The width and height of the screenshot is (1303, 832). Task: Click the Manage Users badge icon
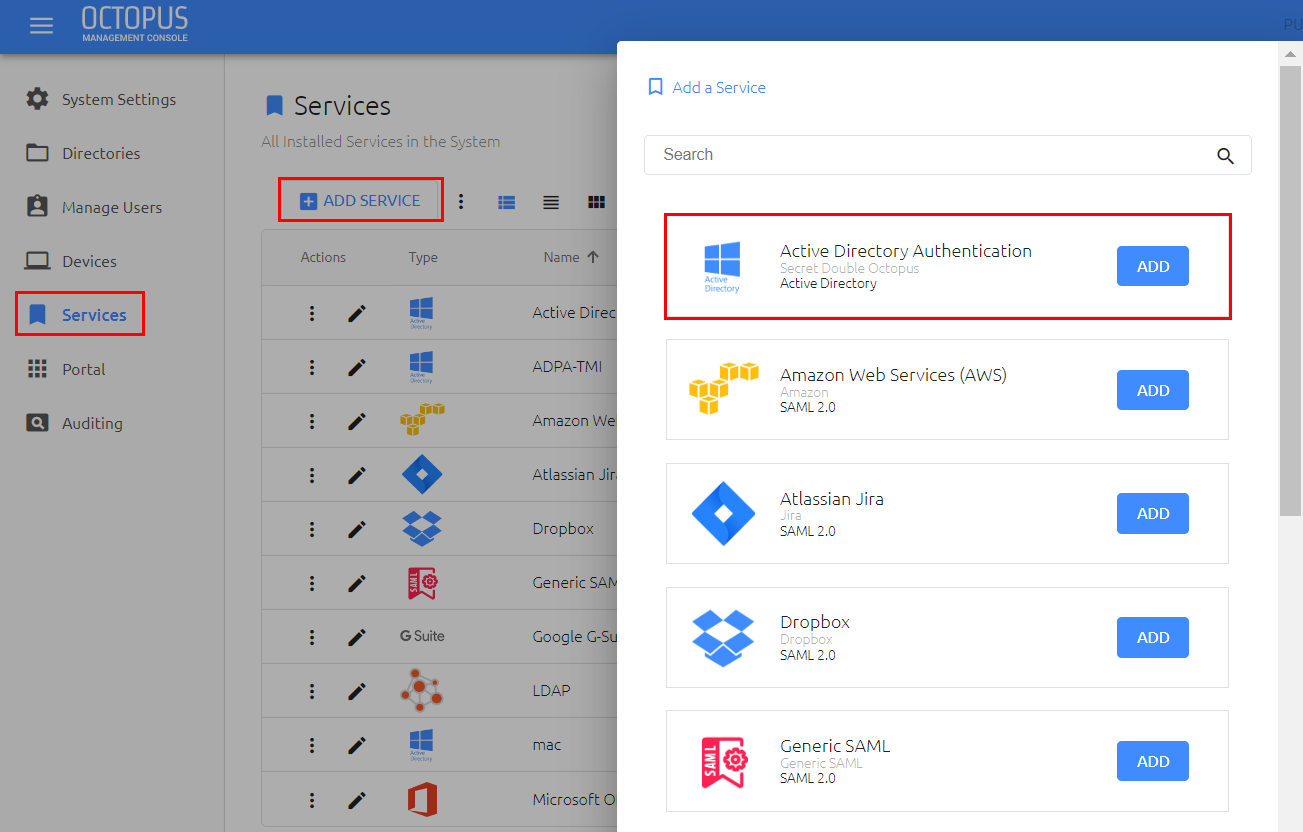pyautogui.click(x=37, y=207)
